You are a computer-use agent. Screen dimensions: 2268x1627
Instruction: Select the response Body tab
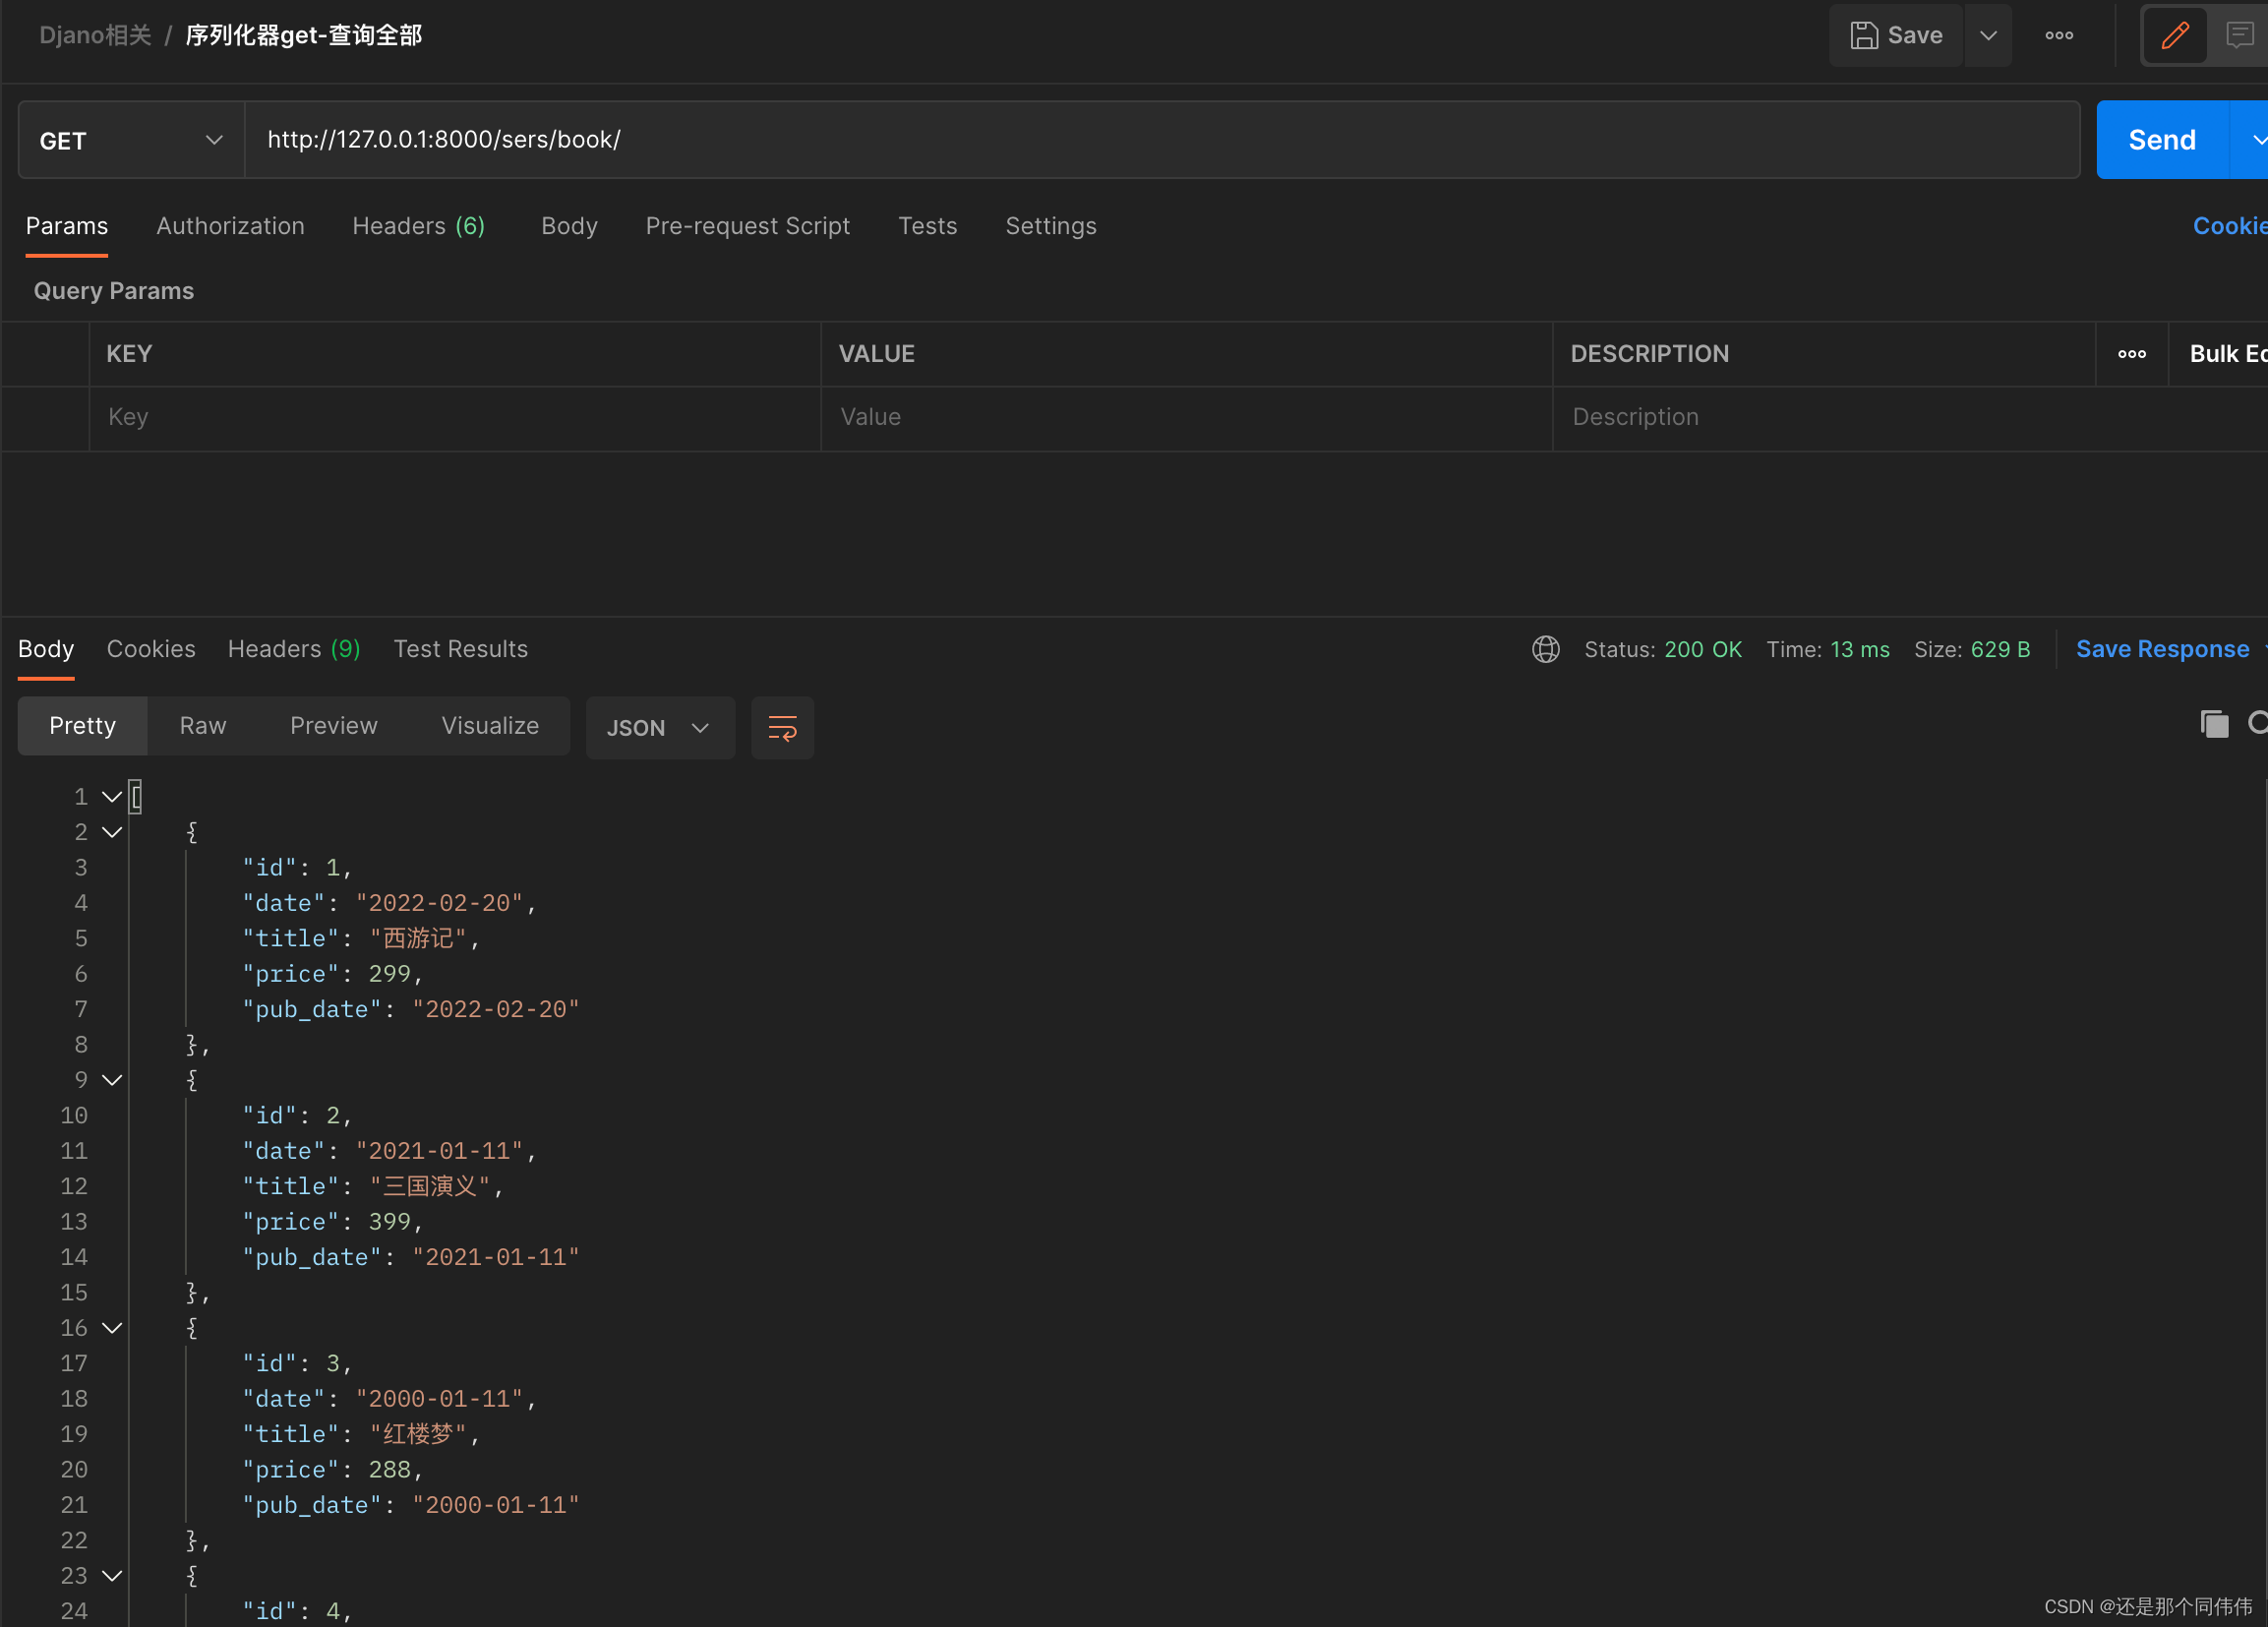(x=46, y=649)
